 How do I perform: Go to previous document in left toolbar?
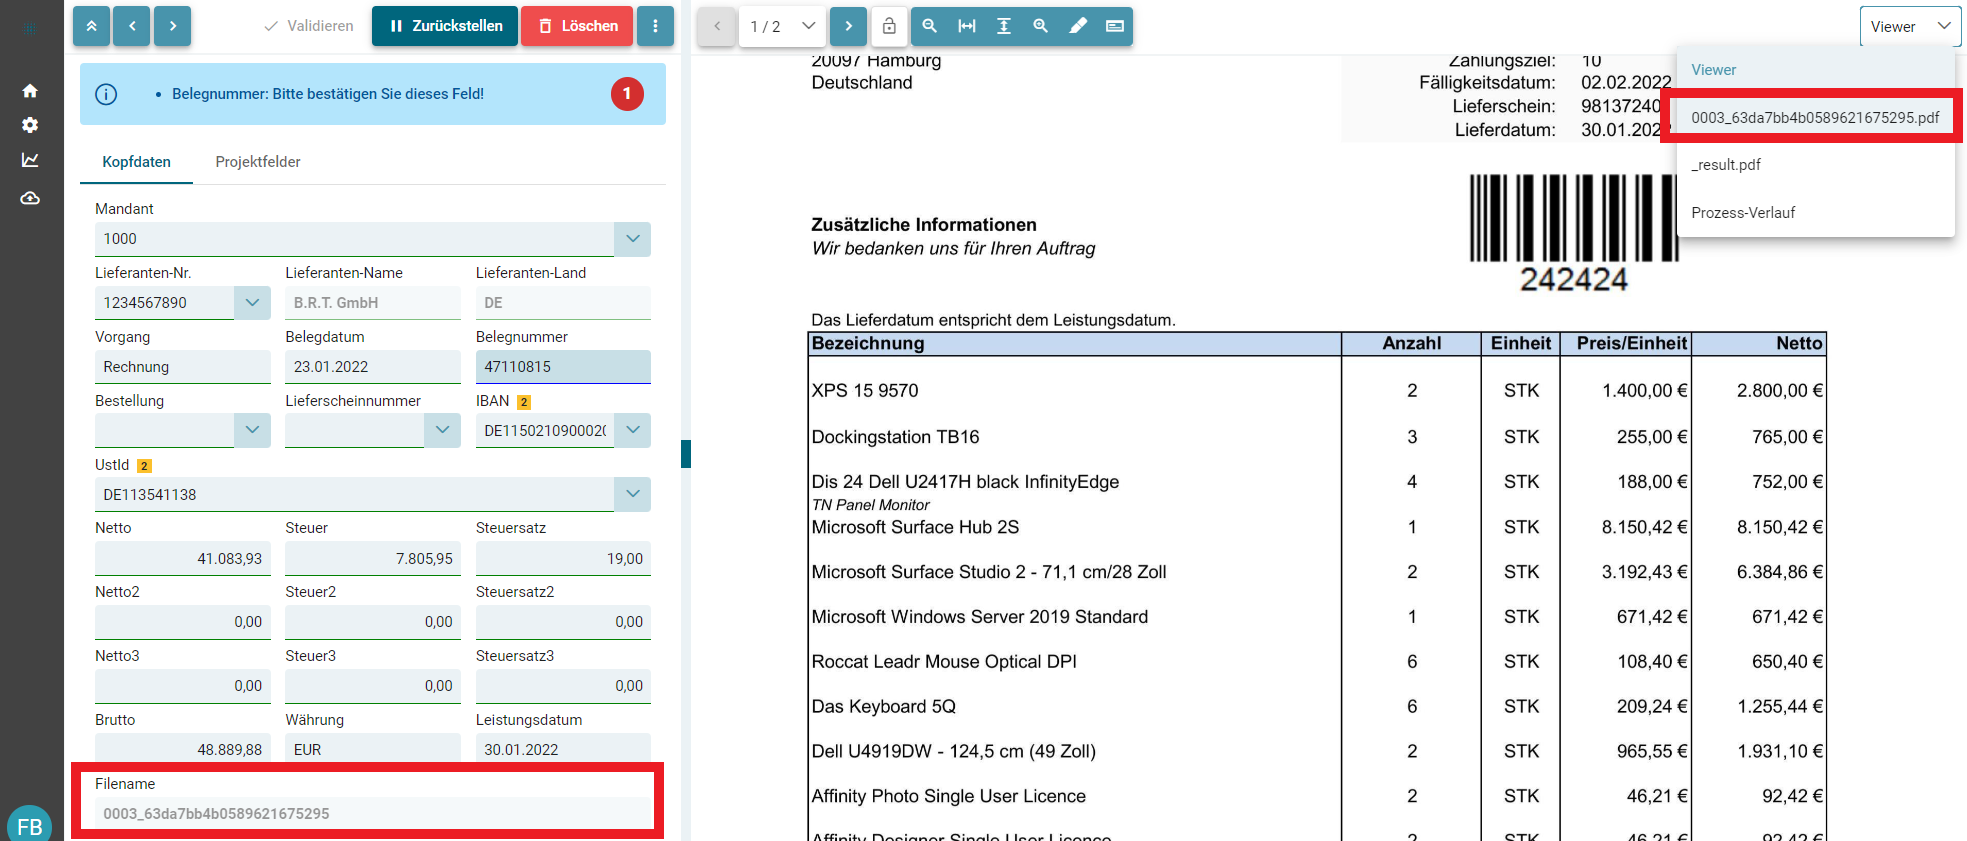pyautogui.click(x=132, y=26)
